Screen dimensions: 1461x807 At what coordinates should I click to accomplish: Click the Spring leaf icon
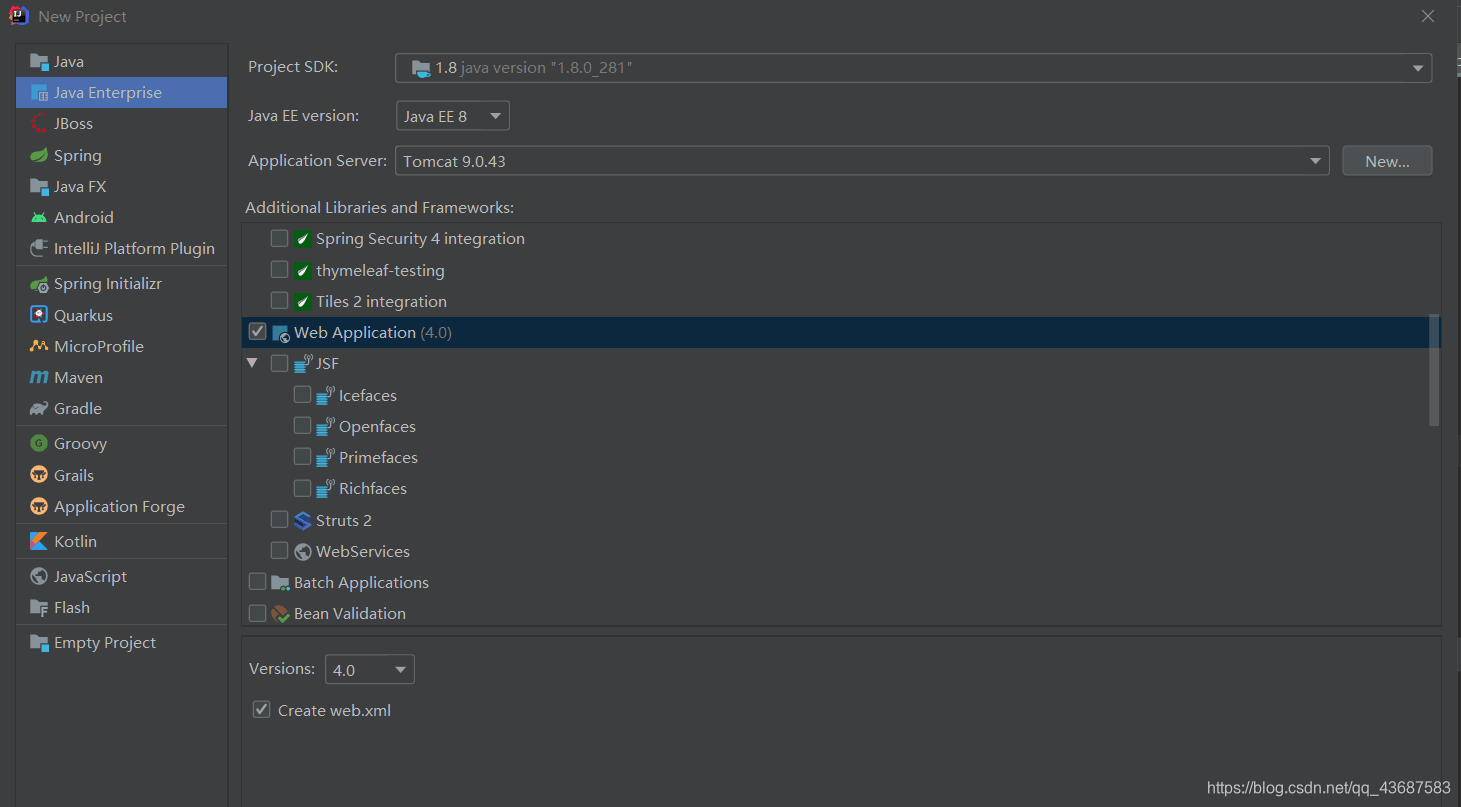click(x=39, y=155)
